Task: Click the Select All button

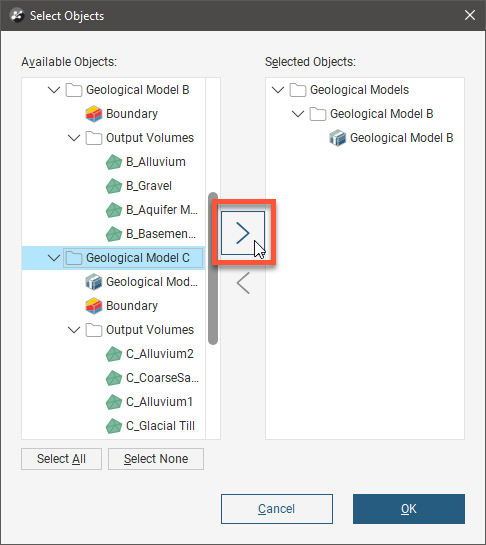Action: coord(62,459)
